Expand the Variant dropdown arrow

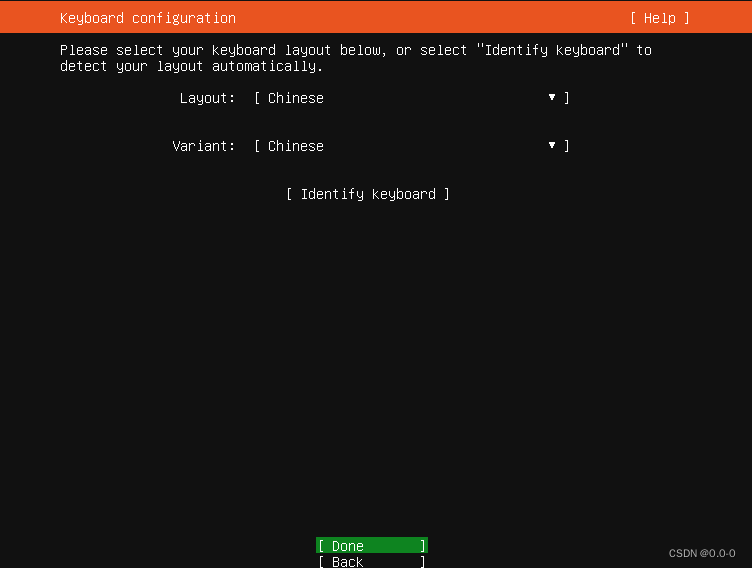pyautogui.click(x=552, y=145)
